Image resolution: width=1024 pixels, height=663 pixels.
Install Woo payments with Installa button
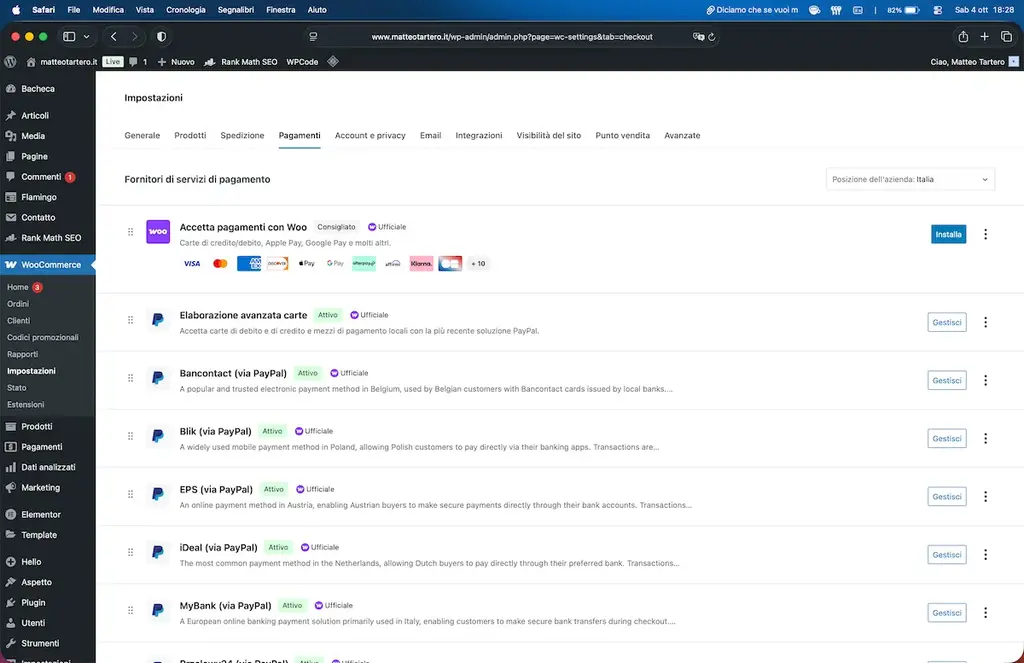[948, 234]
